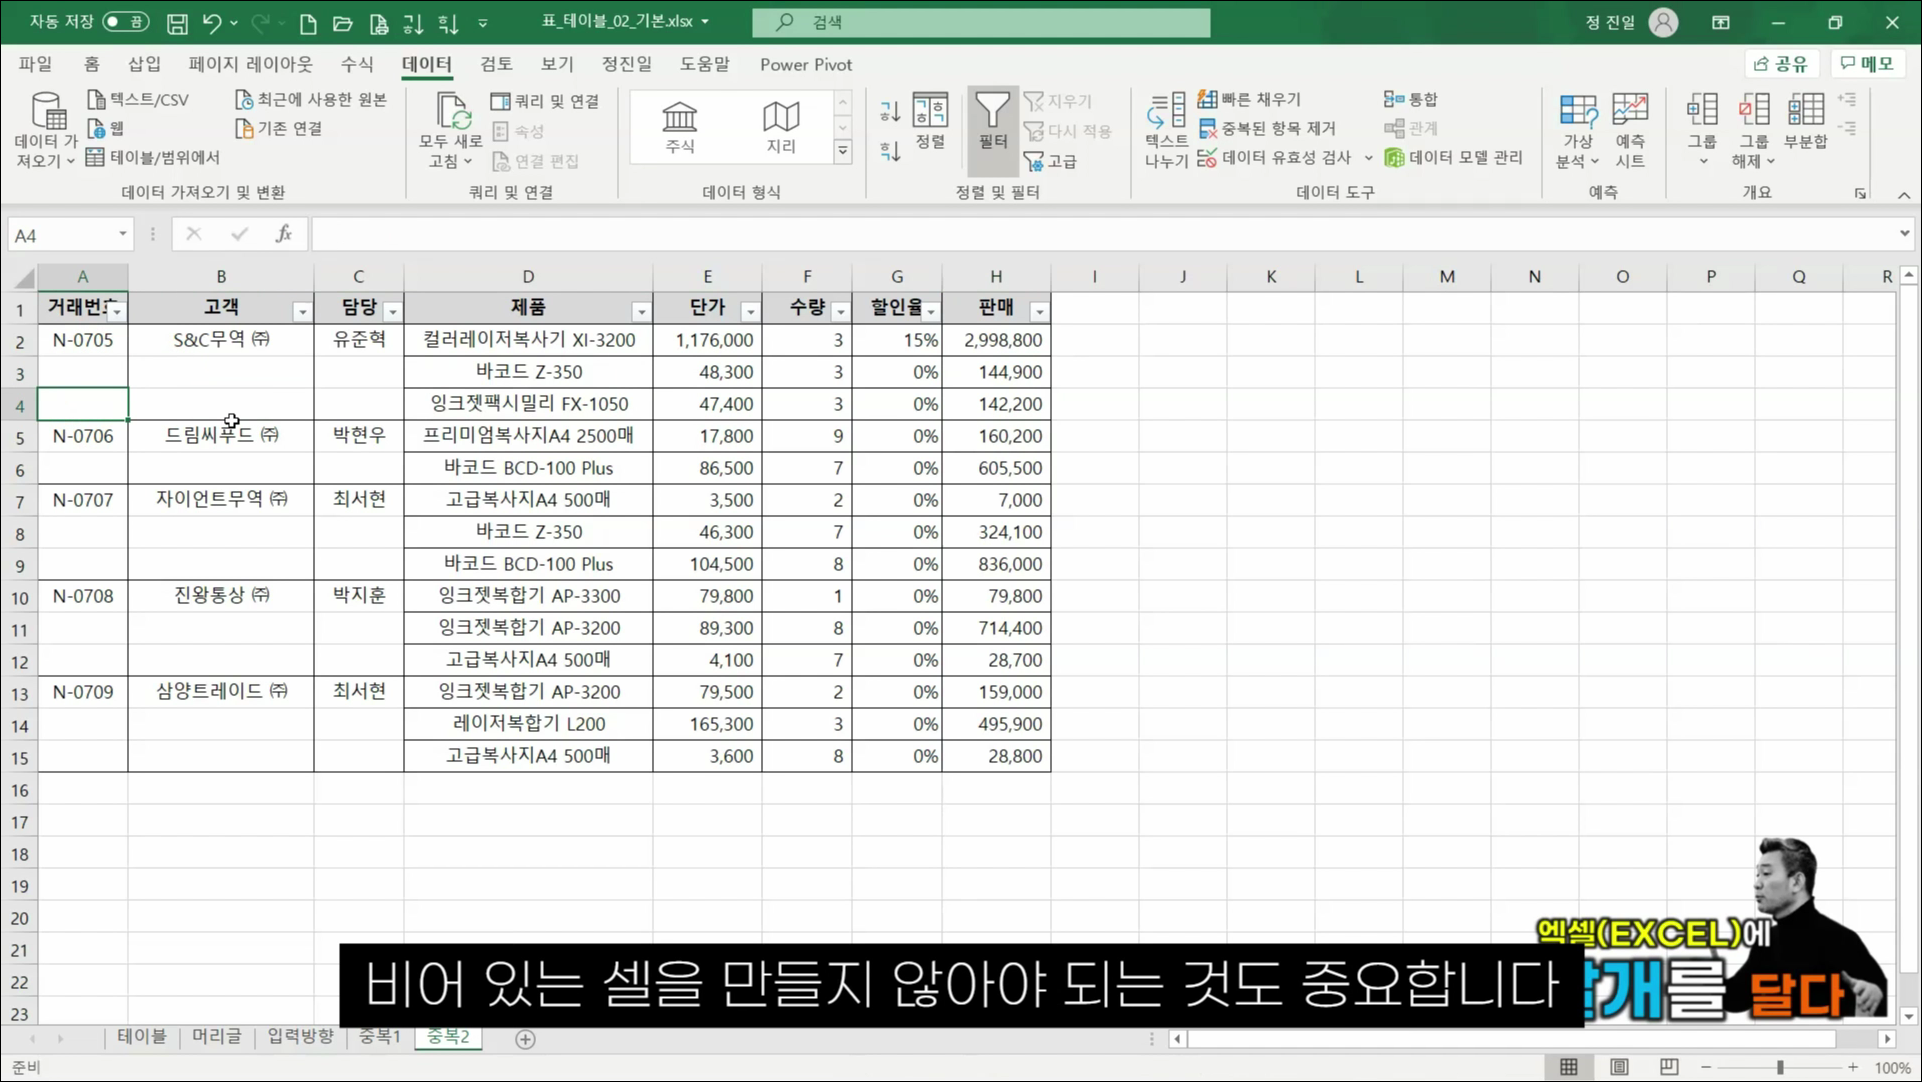Select the 중복1 sheet tab
The image size is (1922, 1082).
click(379, 1037)
